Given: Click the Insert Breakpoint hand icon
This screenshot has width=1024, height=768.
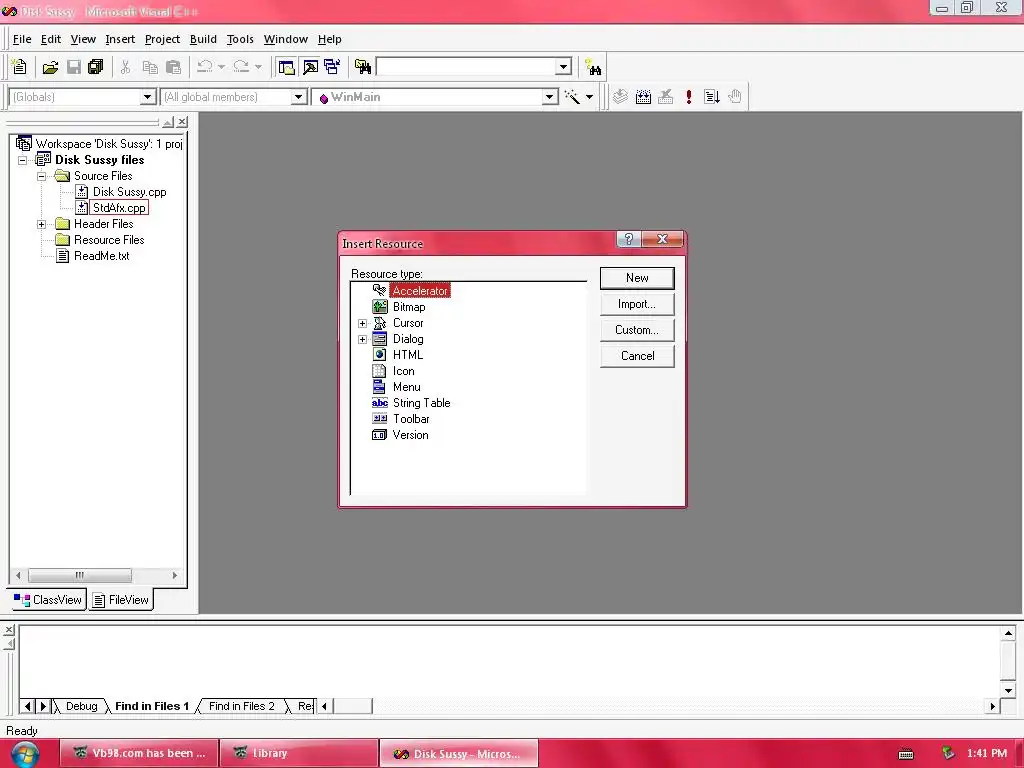Looking at the screenshot, I should [735, 97].
